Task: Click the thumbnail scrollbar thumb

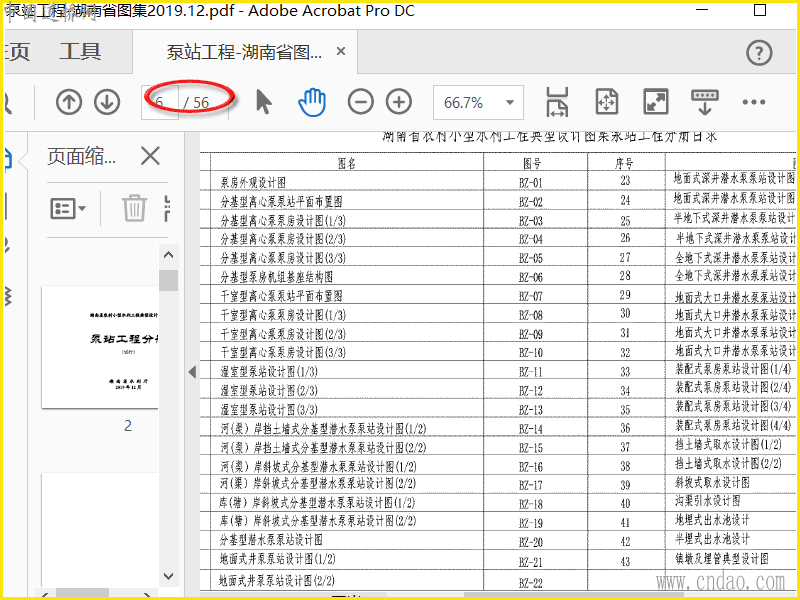Action: (x=168, y=281)
